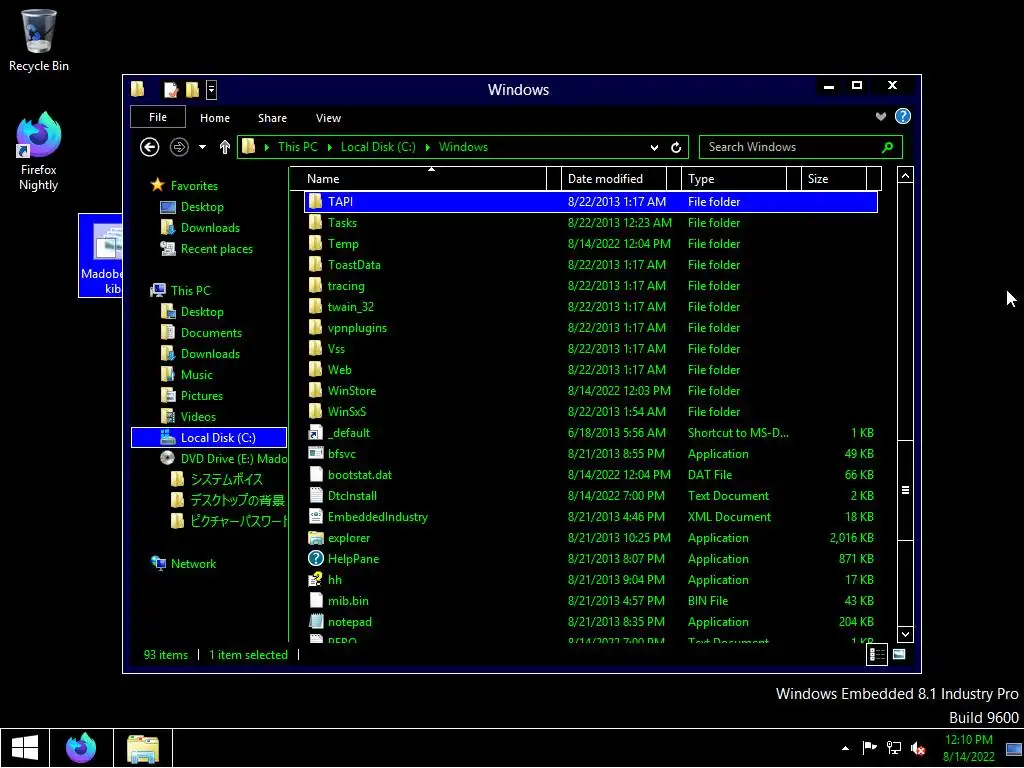Refresh the Windows folder view
The width and height of the screenshot is (1024, 768).
[676, 148]
